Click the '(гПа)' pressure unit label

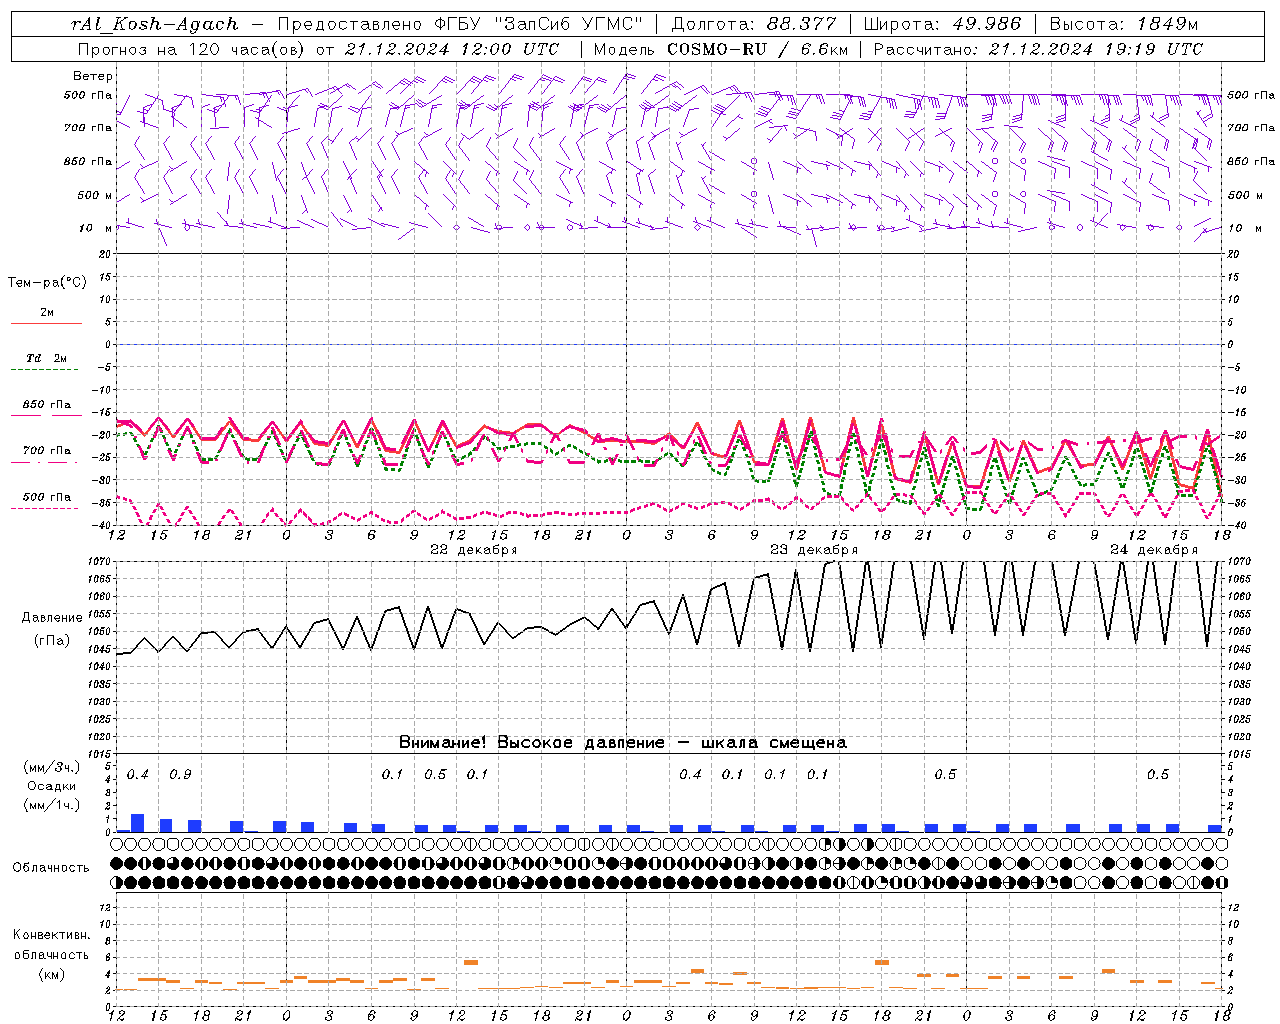point(52,641)
